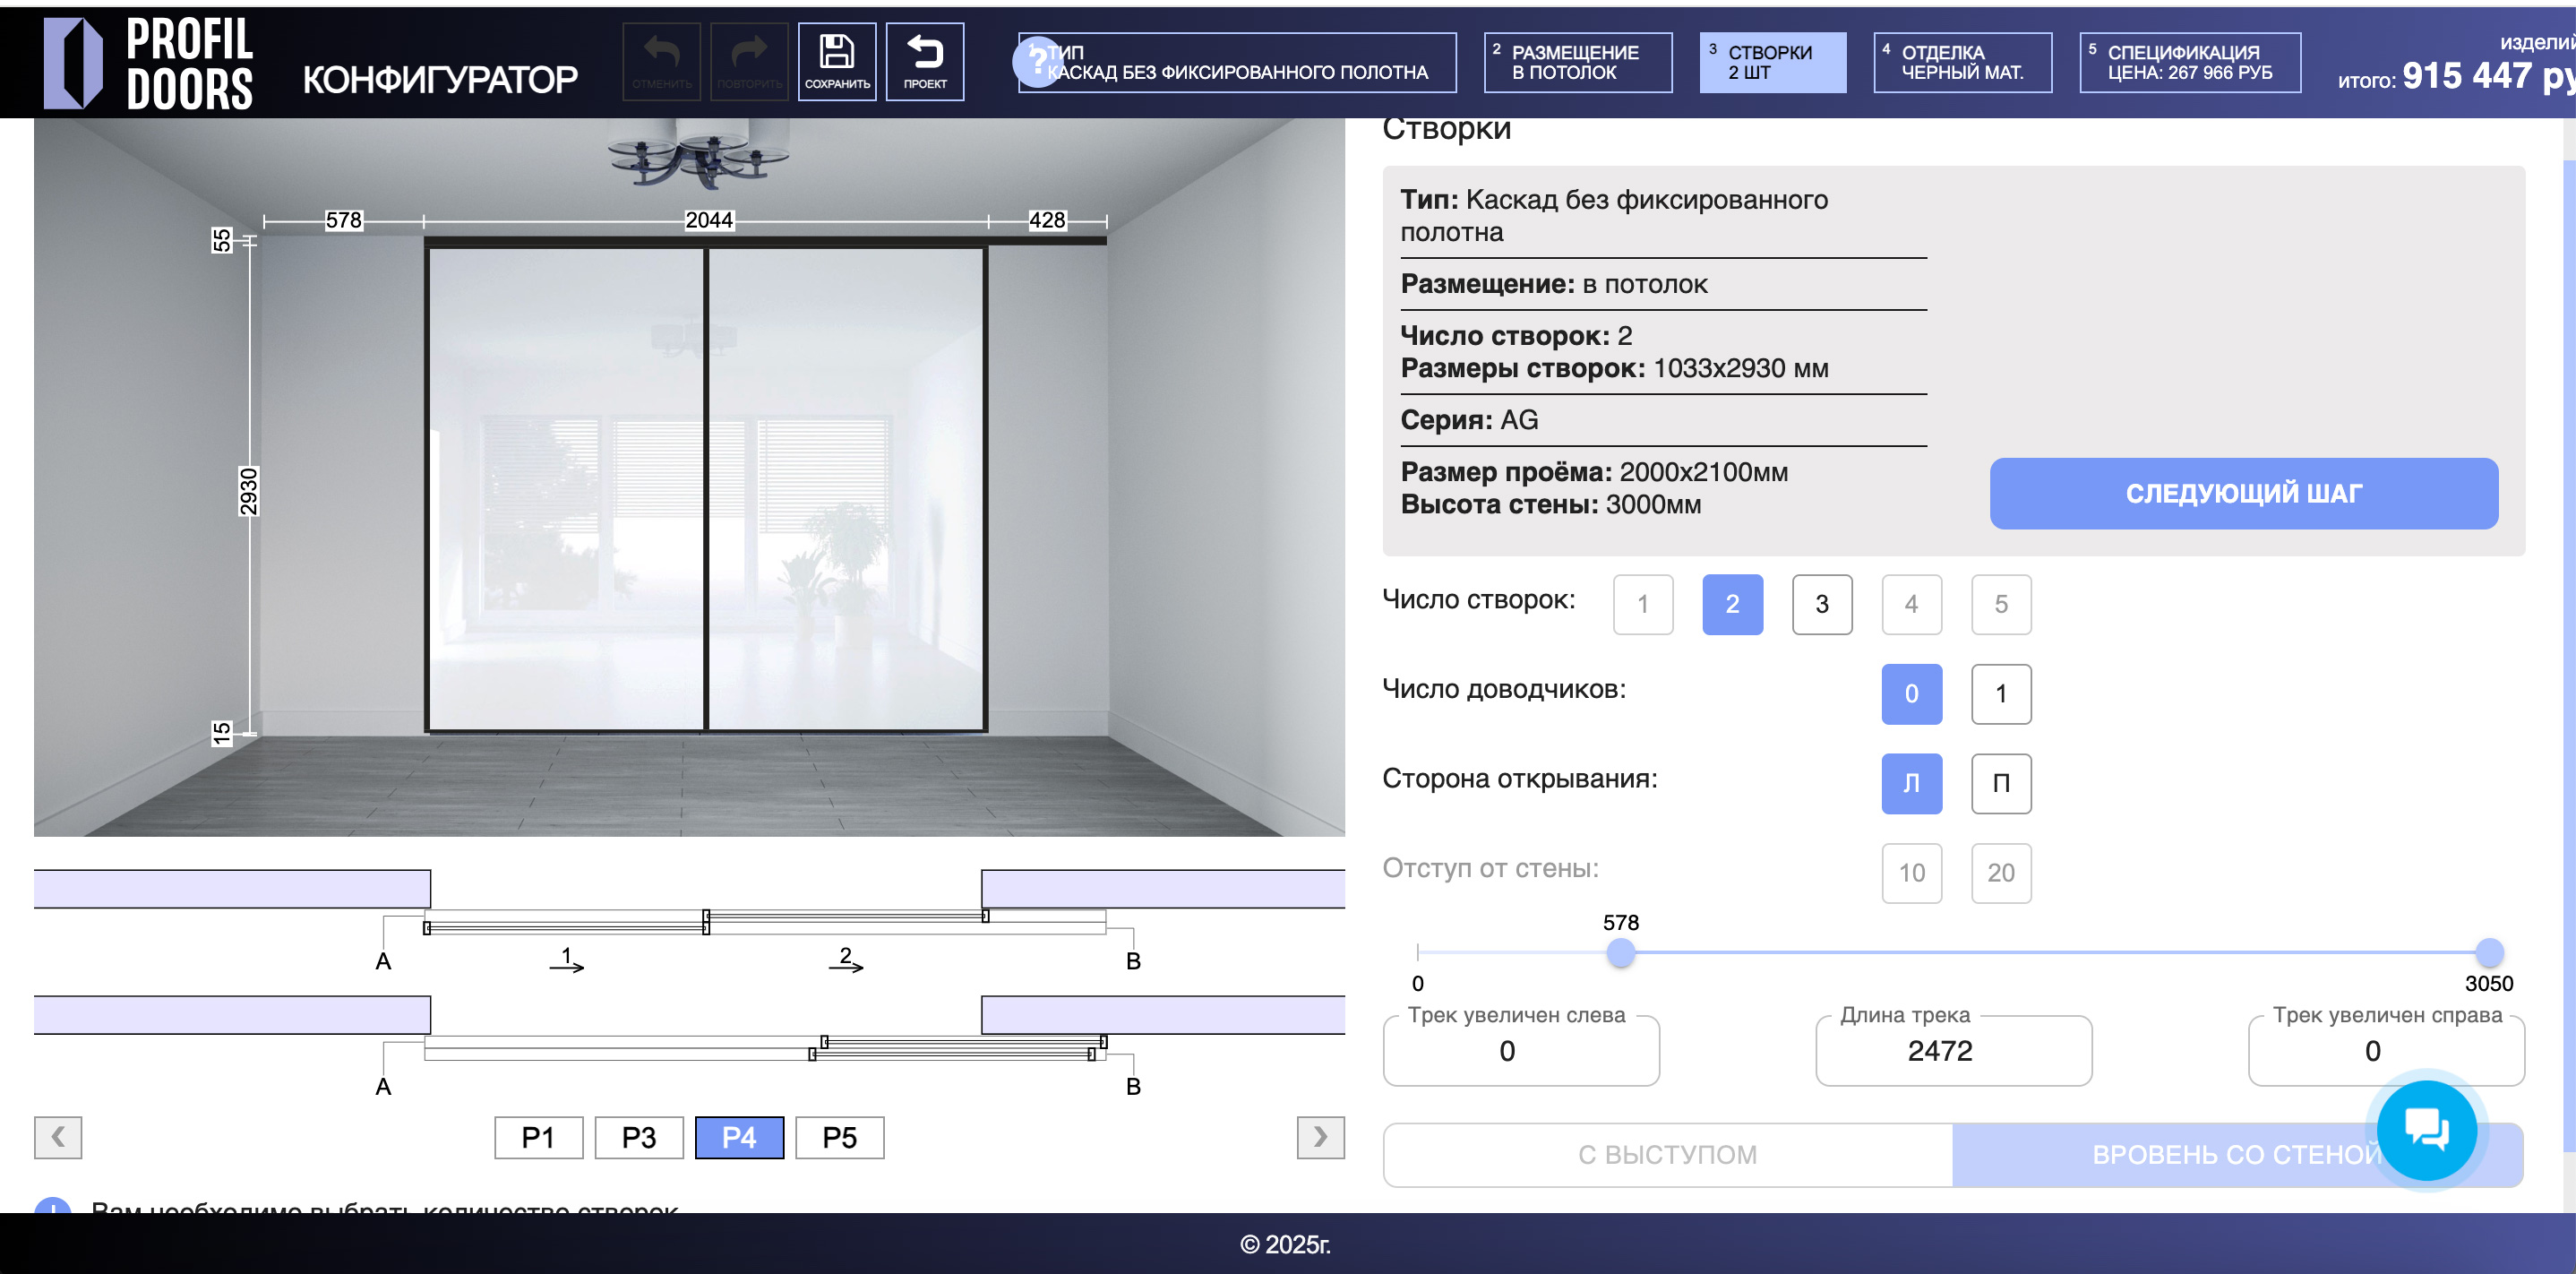Open the Проект return icon

(925, 62)
